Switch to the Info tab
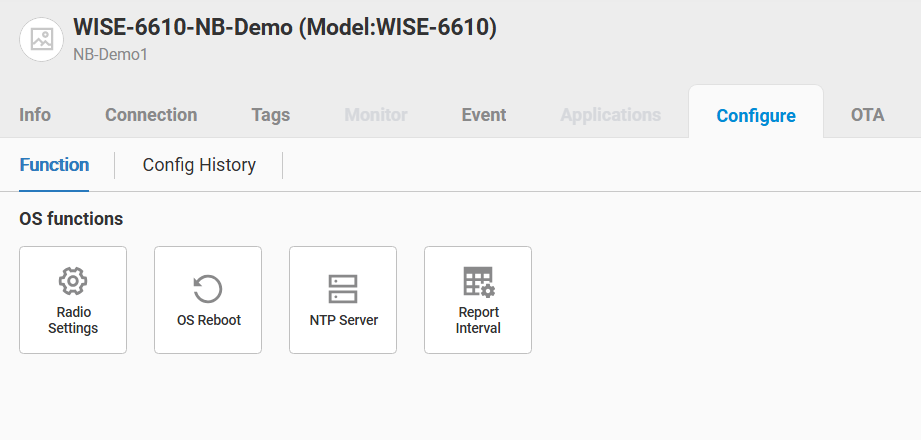The image size is (921, 440). click(35, 115)
